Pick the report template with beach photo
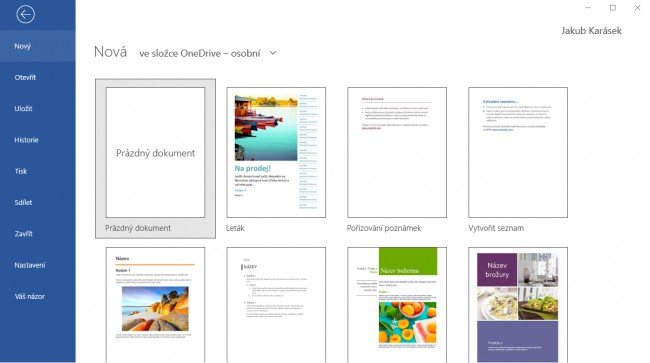The width and height of the screenshot is (650, 363). pos(155,305)
